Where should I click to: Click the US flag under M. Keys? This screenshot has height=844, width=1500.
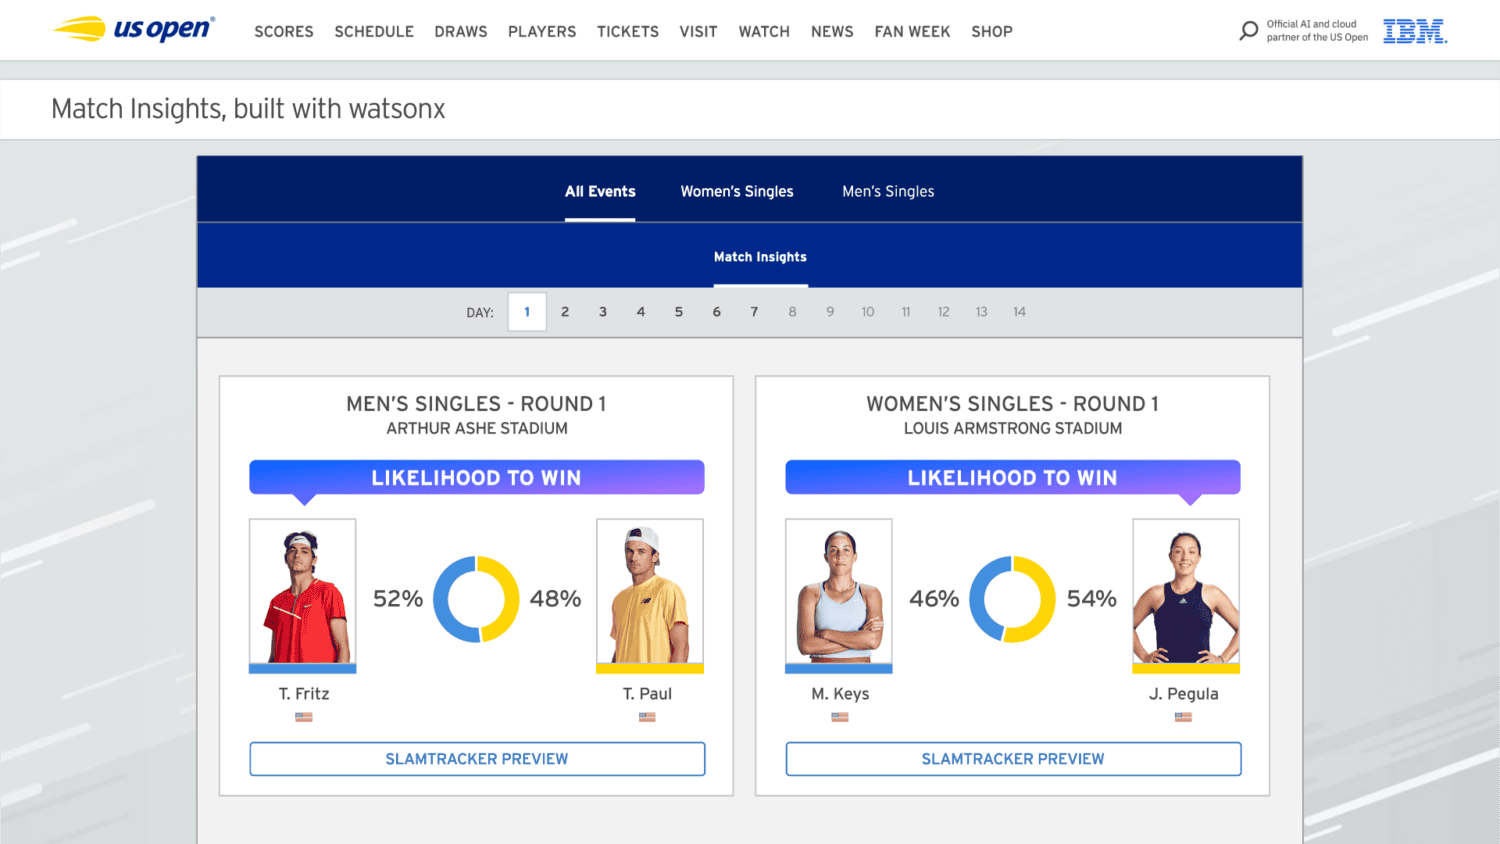(840, 717)
